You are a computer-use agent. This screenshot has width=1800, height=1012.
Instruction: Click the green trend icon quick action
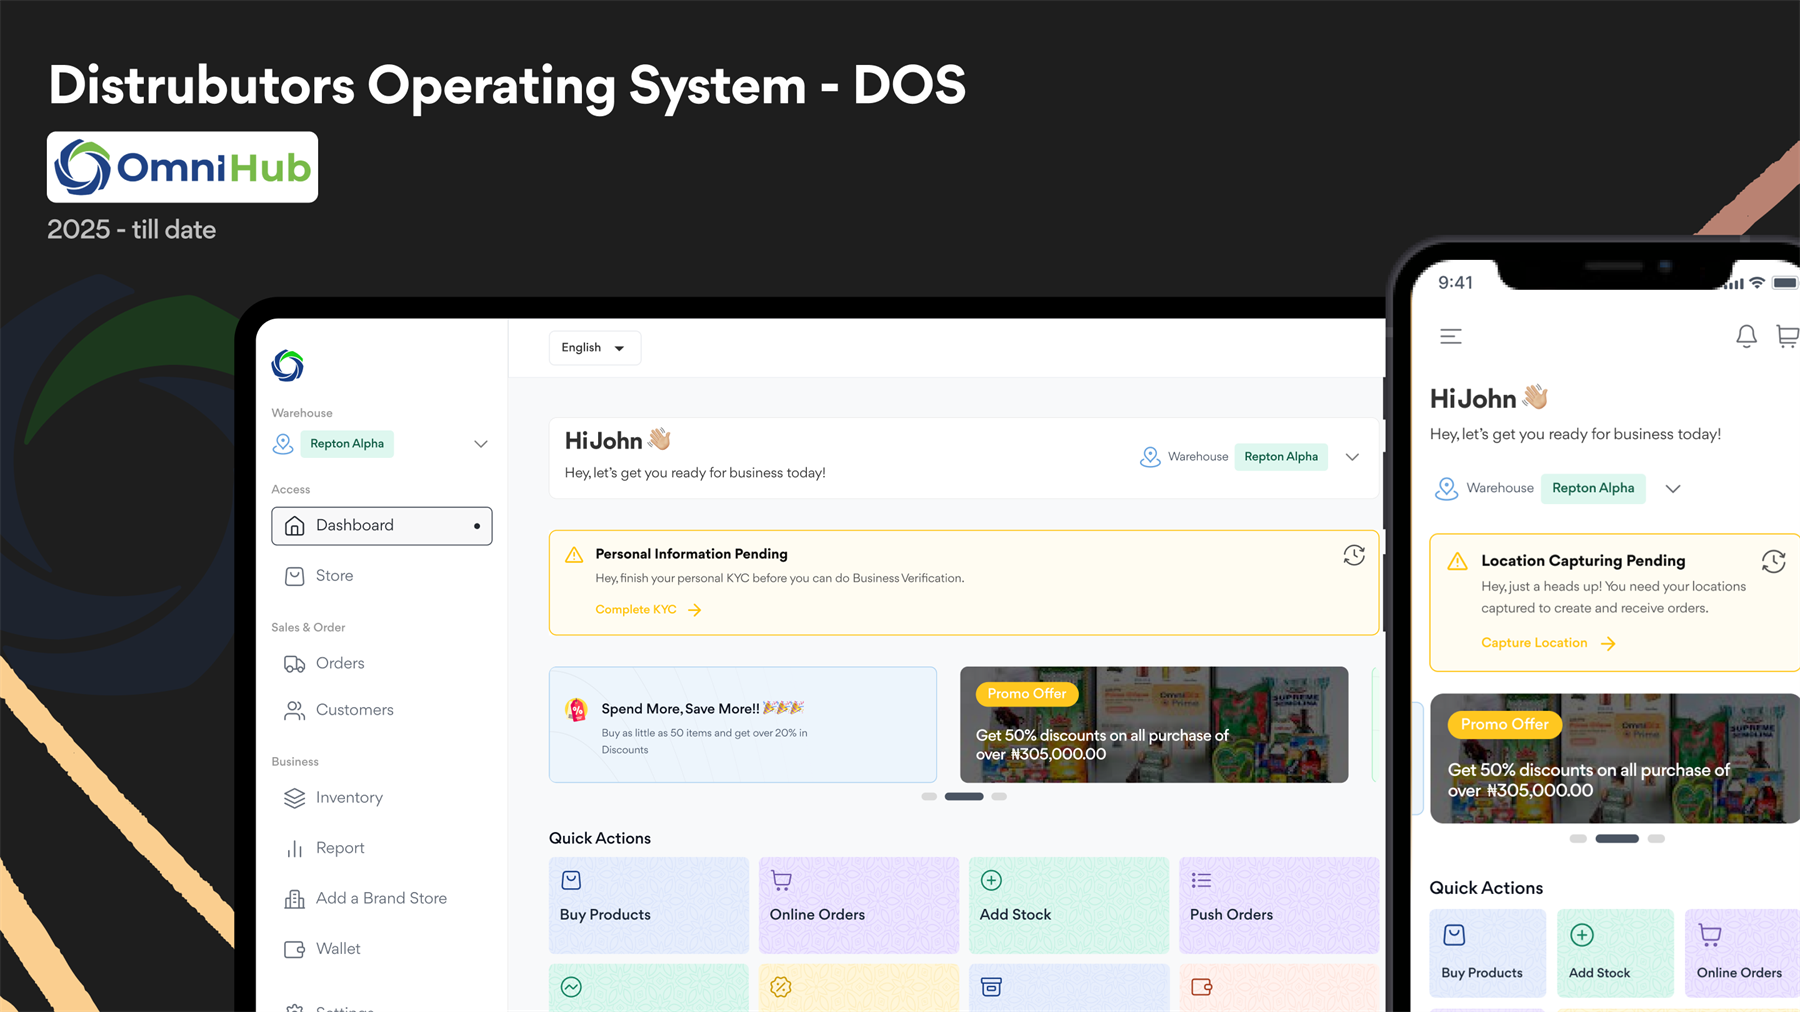click(571, 988)
